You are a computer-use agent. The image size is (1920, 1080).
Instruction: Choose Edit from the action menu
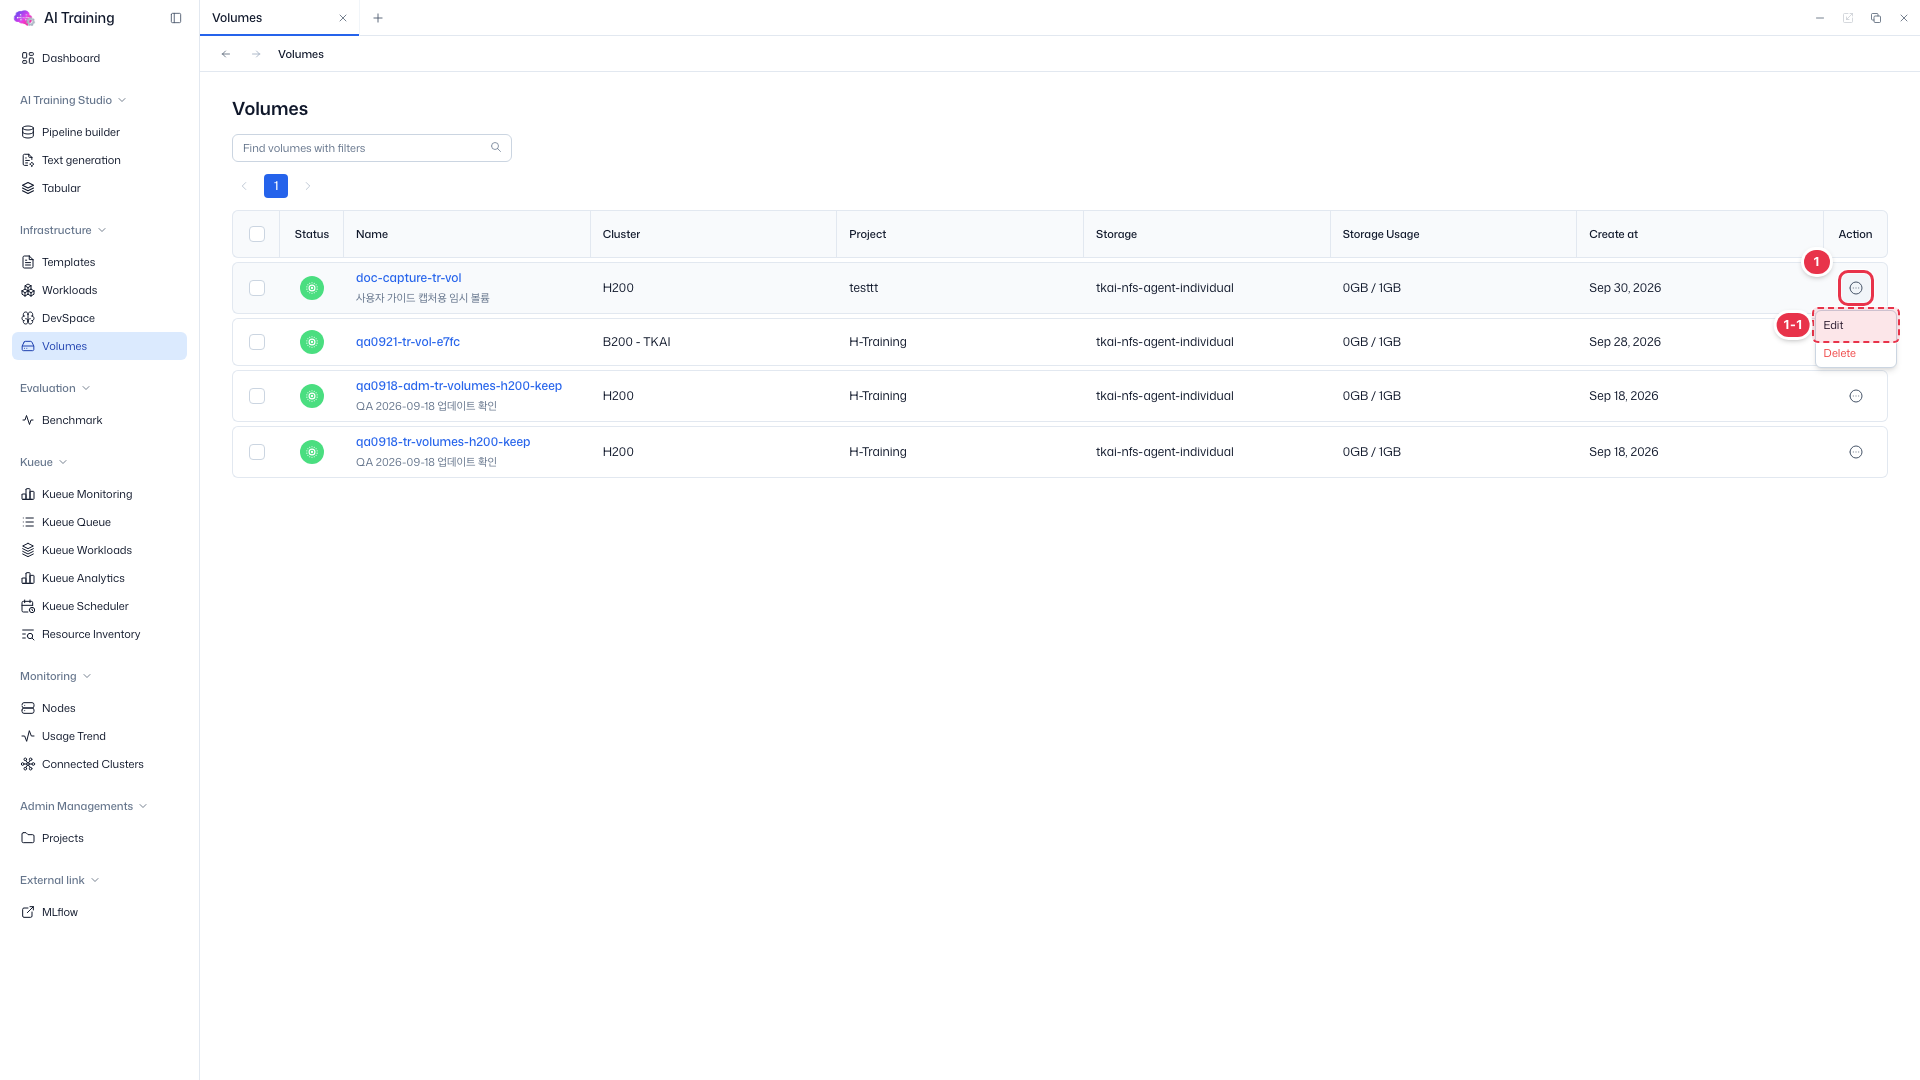[1856, 325]
